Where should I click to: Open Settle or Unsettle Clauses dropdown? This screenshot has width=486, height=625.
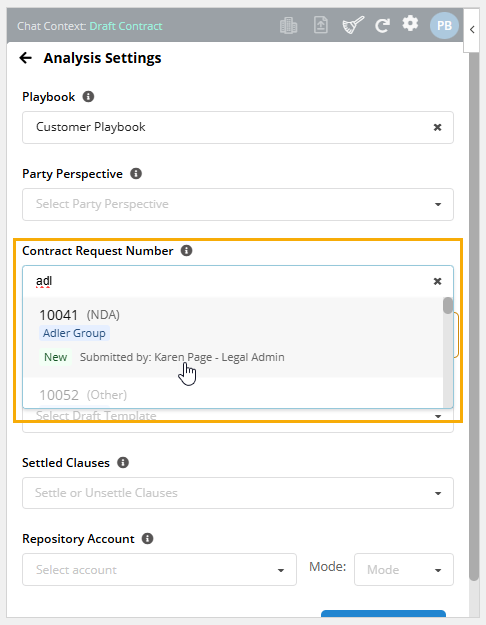pyautogui.click(x=238, y=493)
